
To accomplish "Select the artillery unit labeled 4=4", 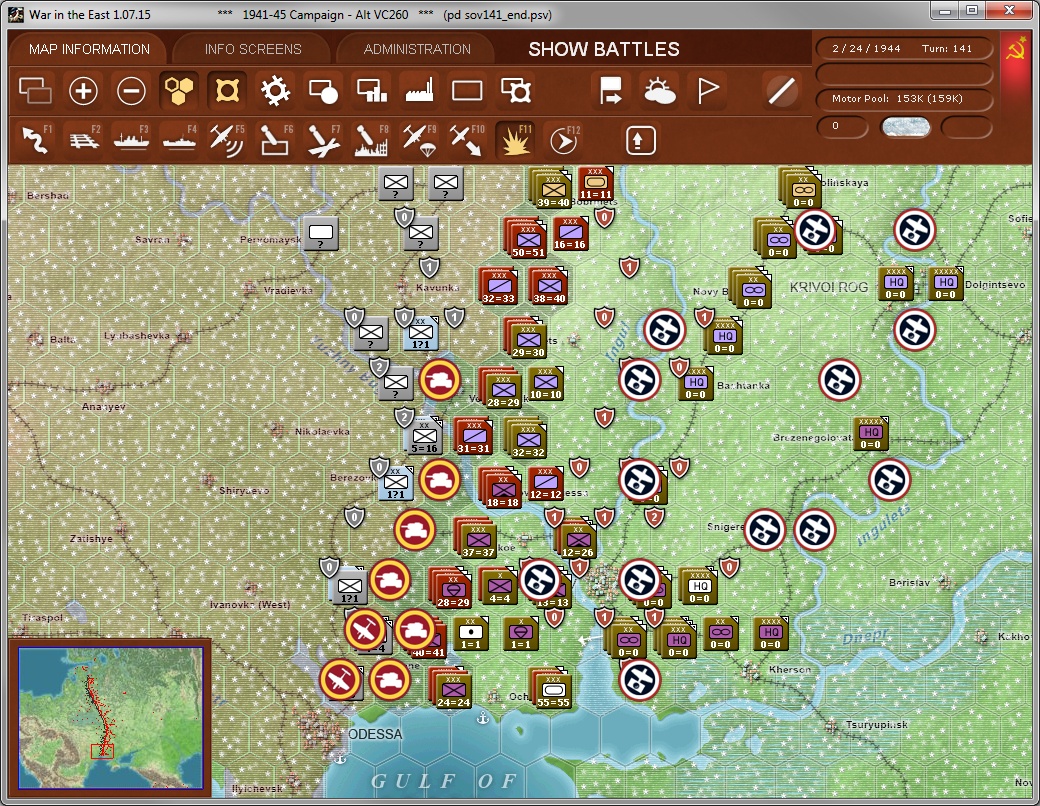I will (499, 586).
